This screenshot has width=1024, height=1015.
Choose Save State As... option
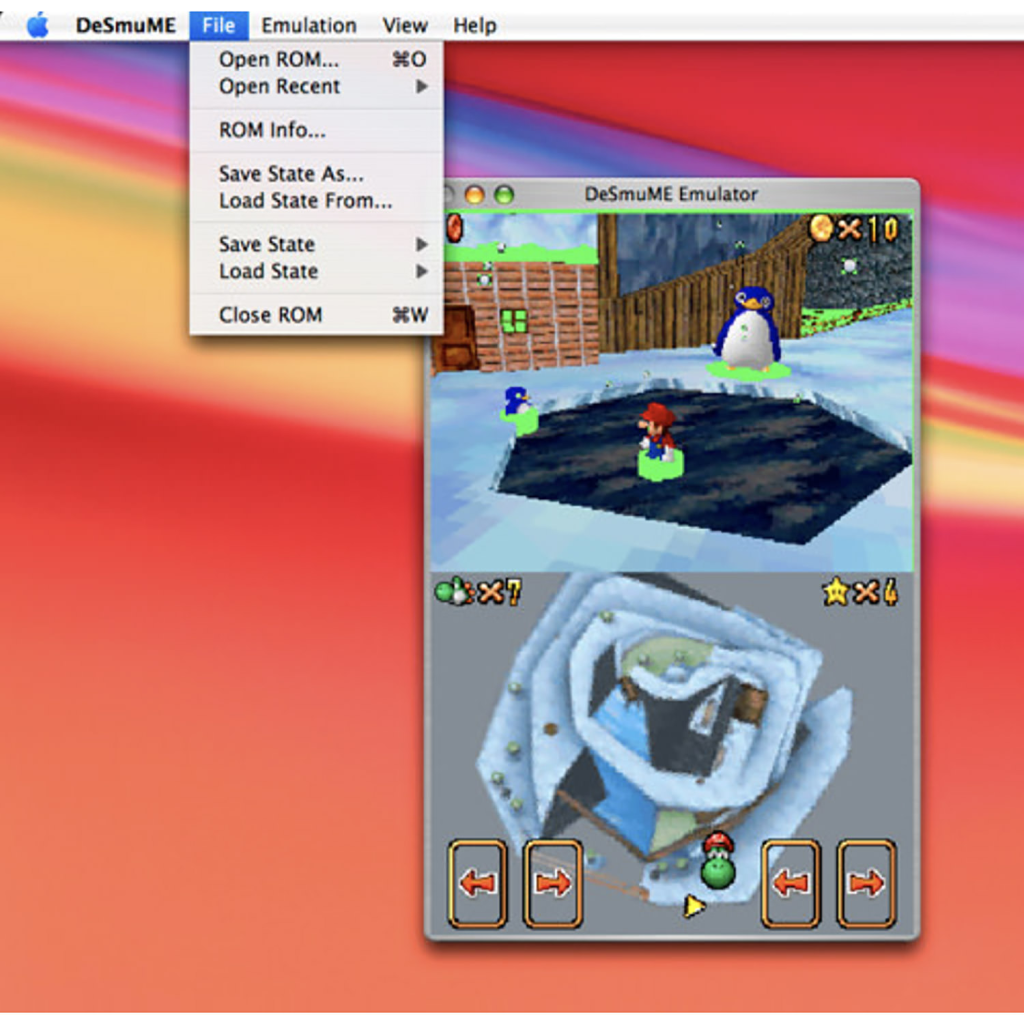[x=291, y=174]
